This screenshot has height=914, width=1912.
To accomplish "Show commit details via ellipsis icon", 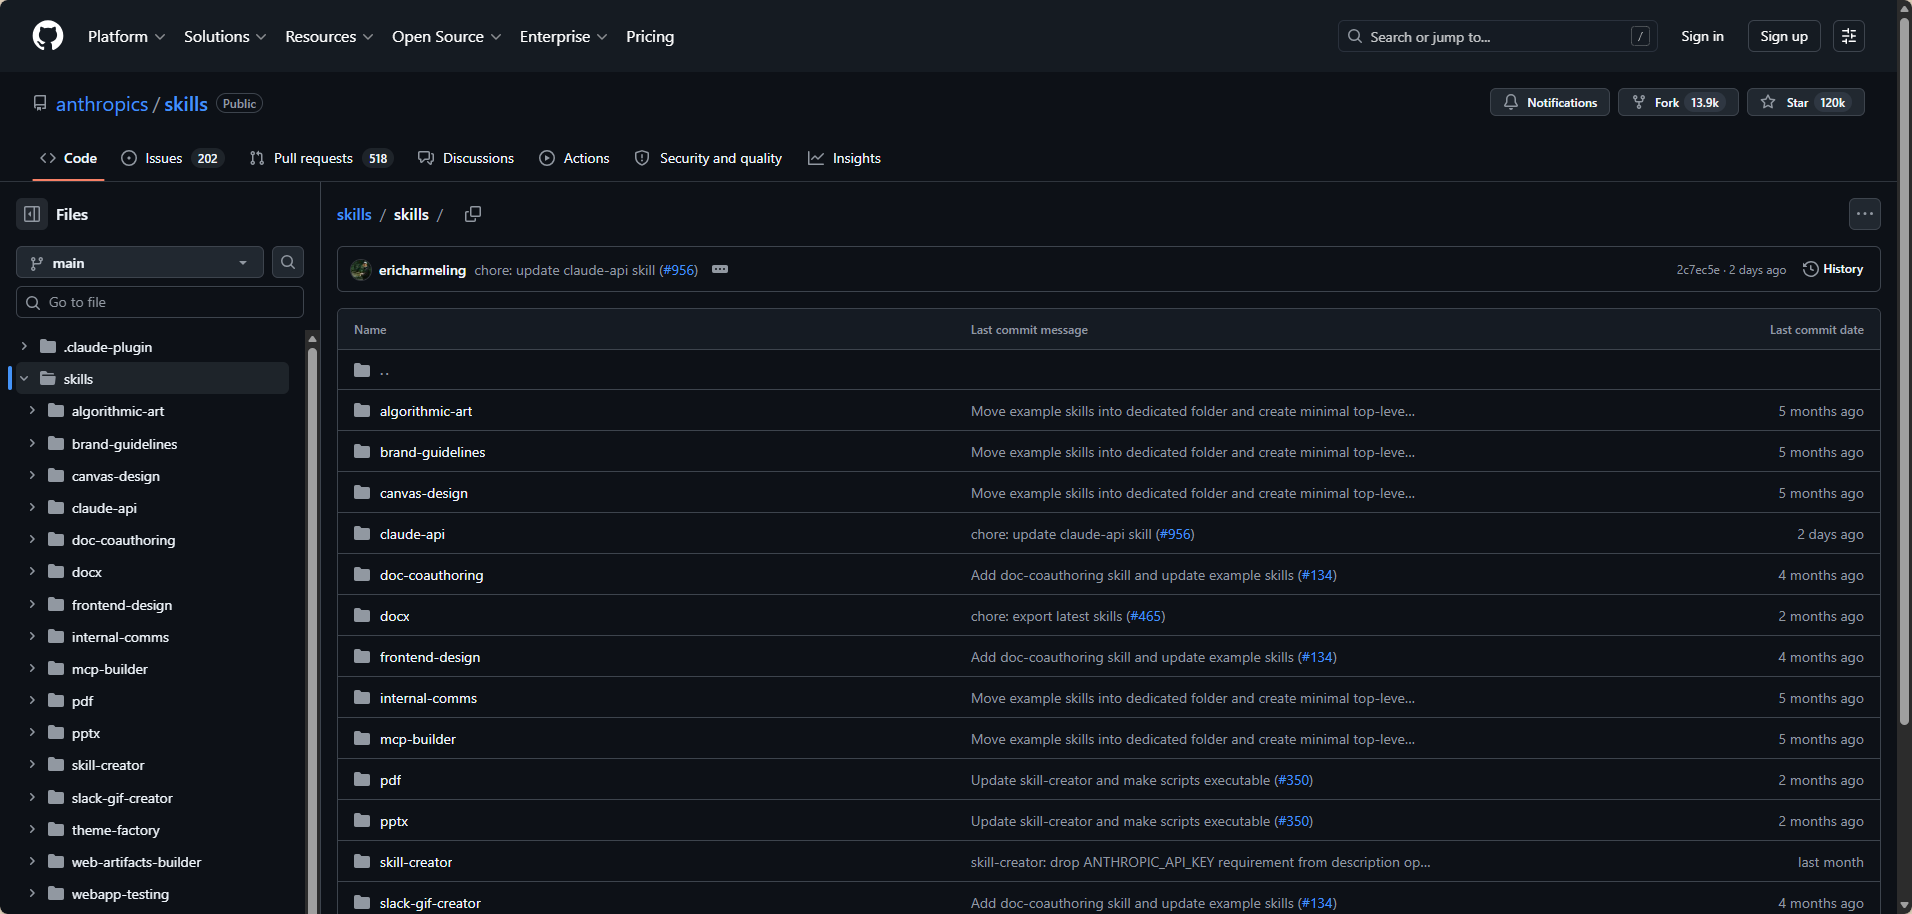I will [720, 269].
